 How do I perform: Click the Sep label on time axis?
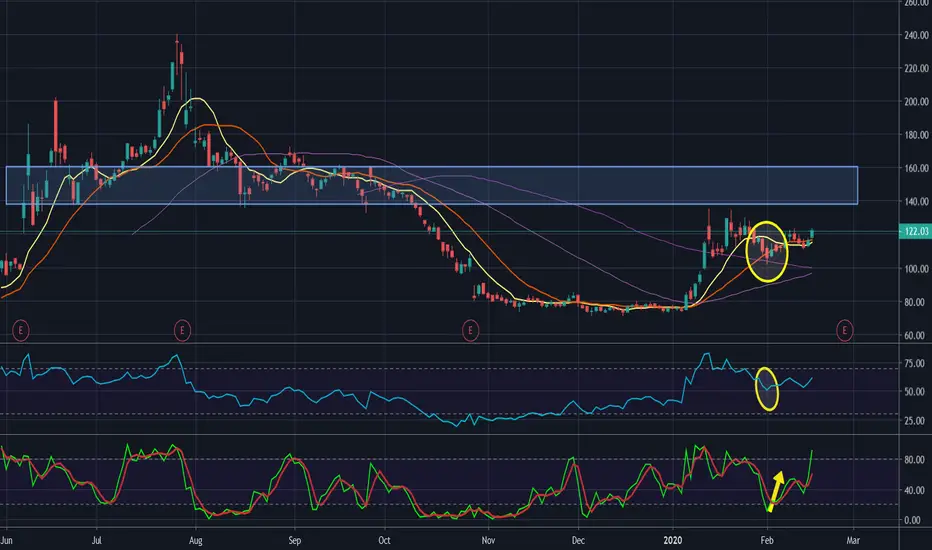pyautogui.click(x=295, y=540)
